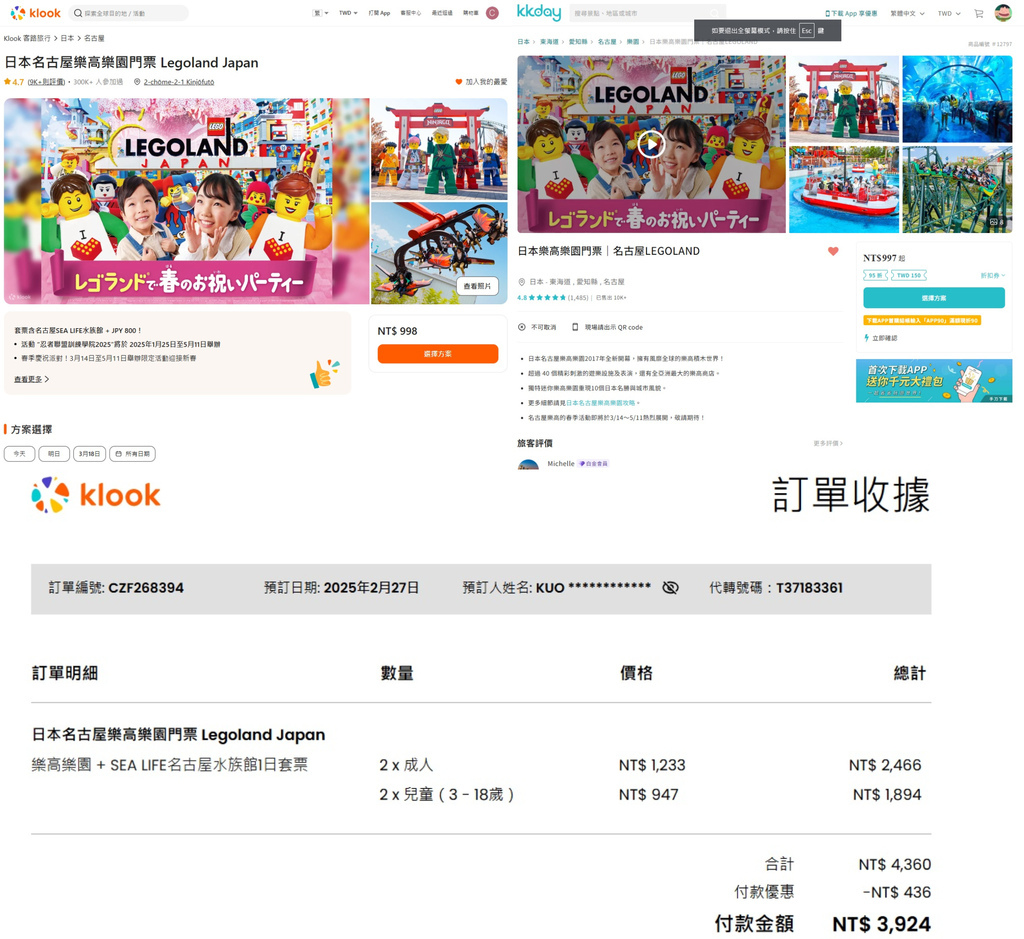Open the KKday user profile avatar

1003,12
